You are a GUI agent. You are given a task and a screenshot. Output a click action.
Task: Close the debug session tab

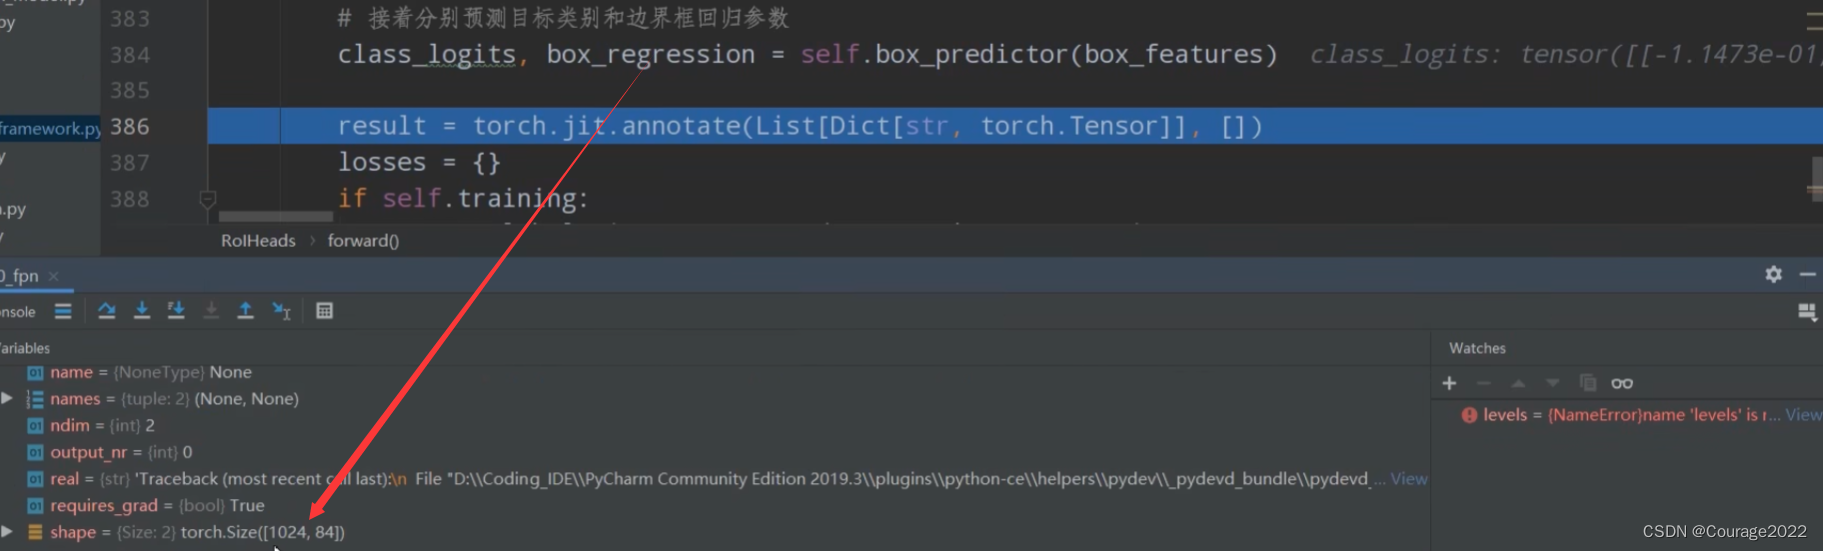pyautogui.click(x=54, y=276)
